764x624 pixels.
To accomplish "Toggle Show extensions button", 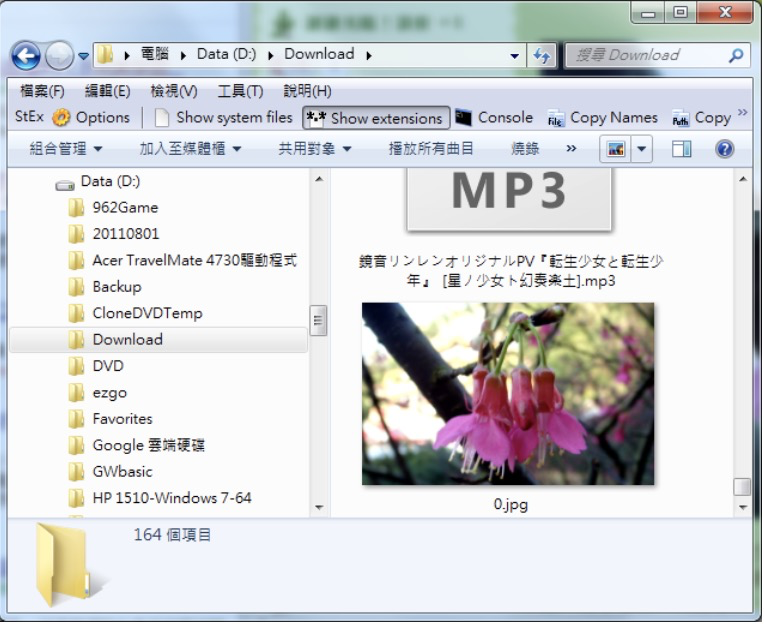I will (376, 118).
